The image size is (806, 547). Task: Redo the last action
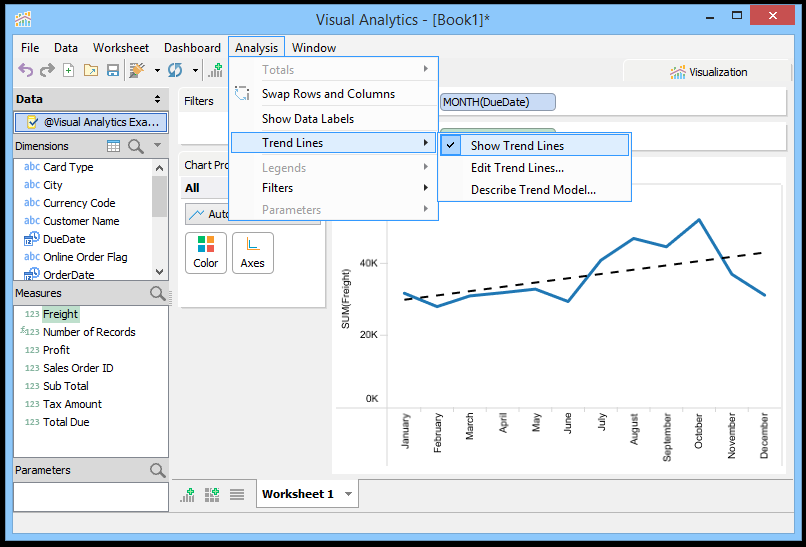[x=47, y=70]
